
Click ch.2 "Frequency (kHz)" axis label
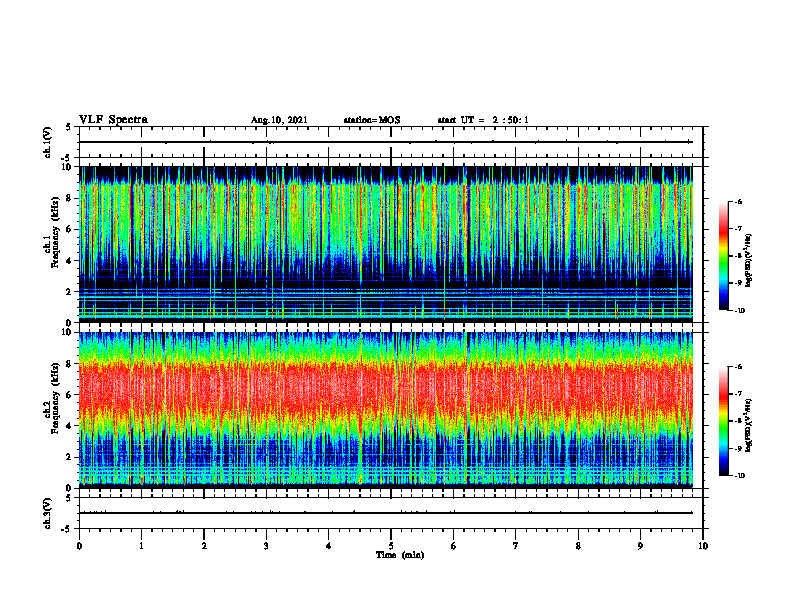55,398
